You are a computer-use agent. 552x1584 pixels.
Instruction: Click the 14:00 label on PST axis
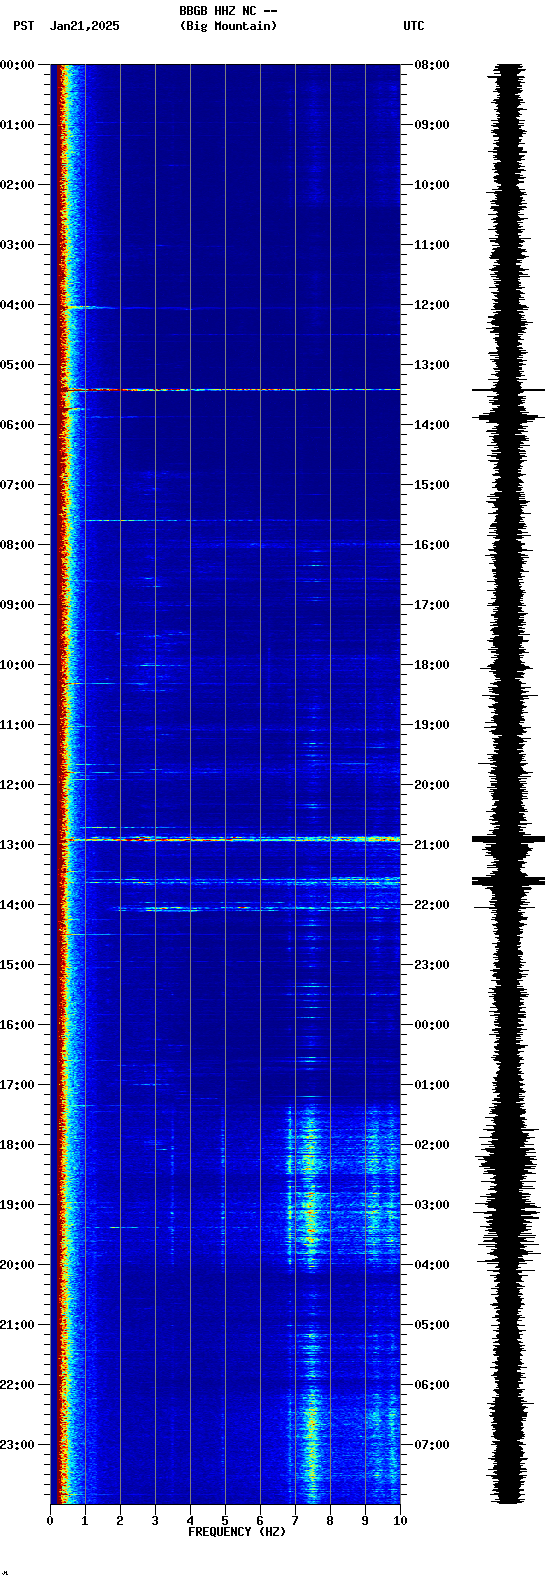(17, 905)
